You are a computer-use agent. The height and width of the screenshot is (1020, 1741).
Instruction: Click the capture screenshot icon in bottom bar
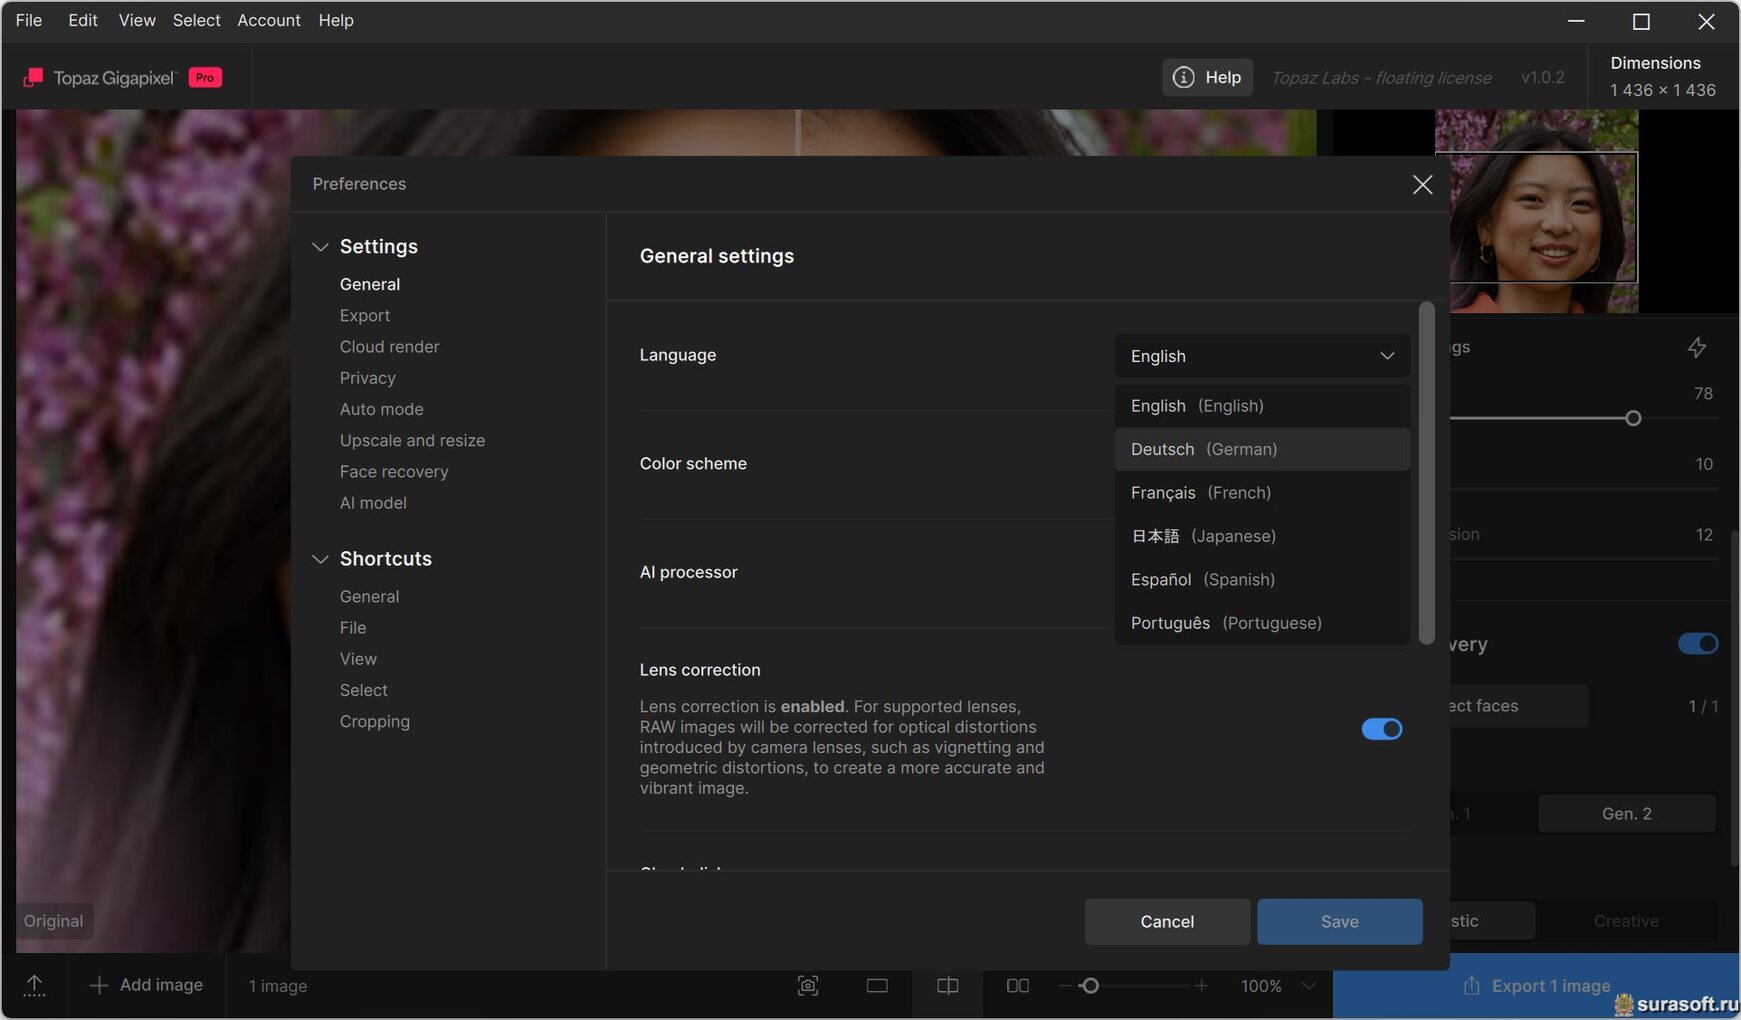point(808,986)
